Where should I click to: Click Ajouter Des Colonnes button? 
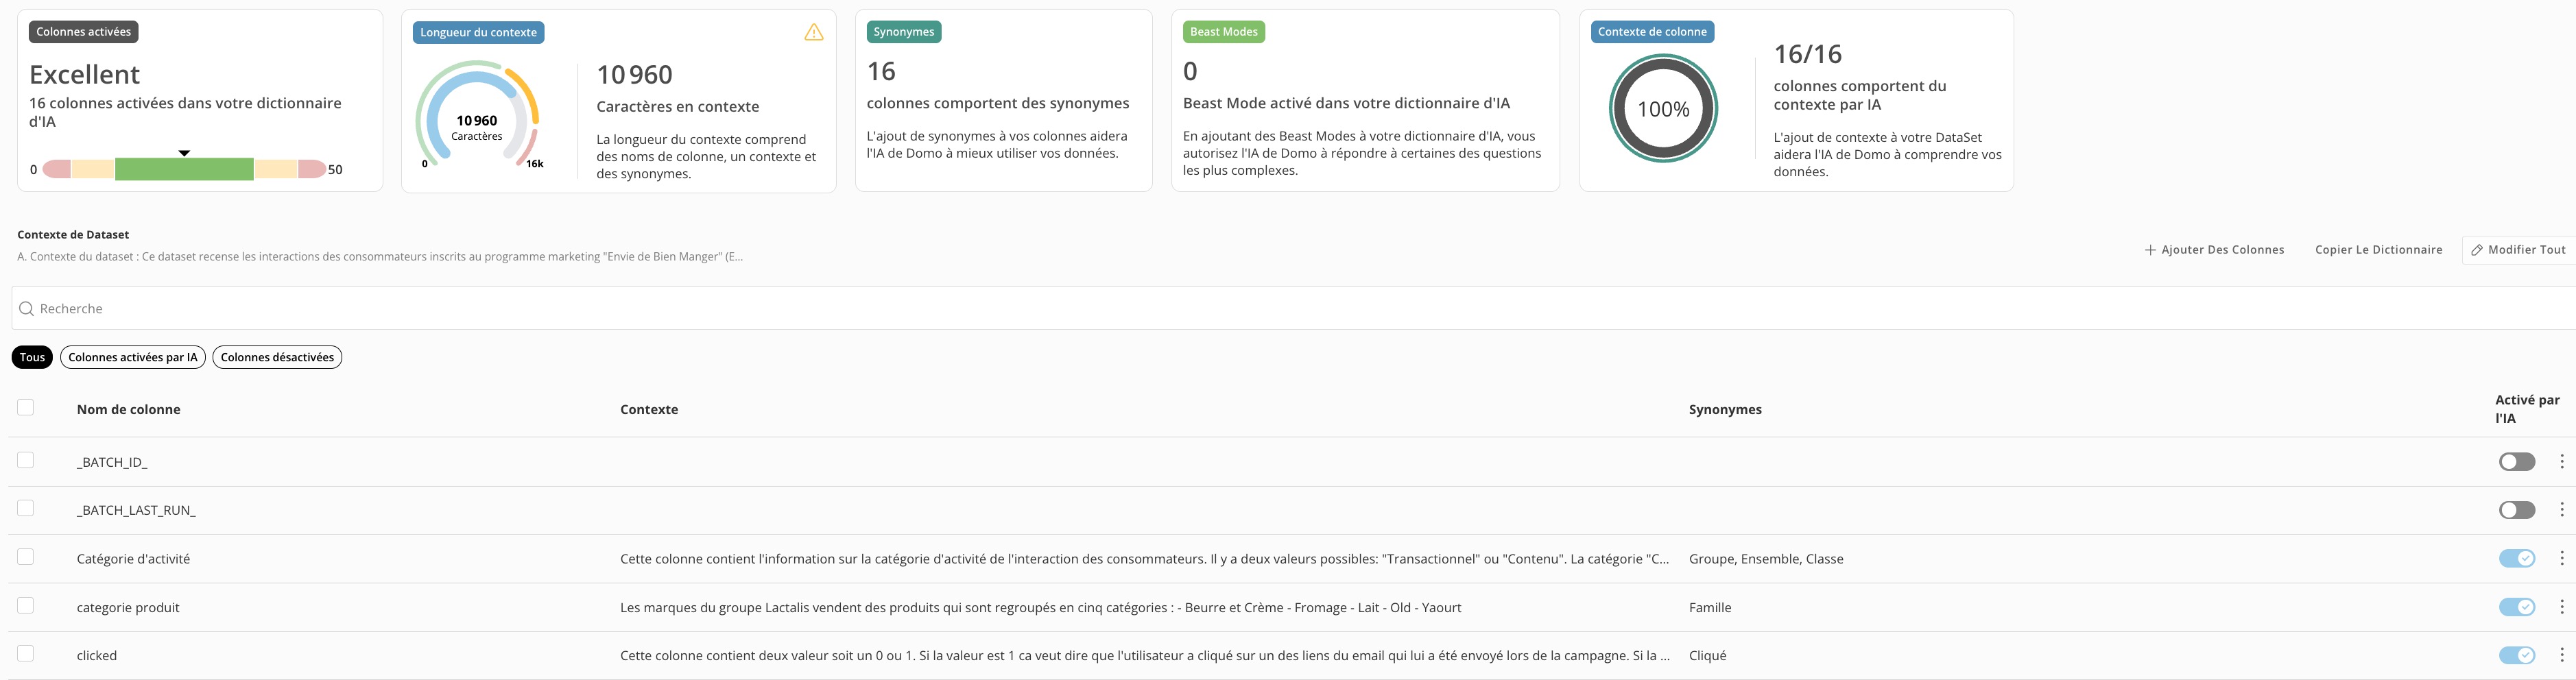[x=2214, y=250]
